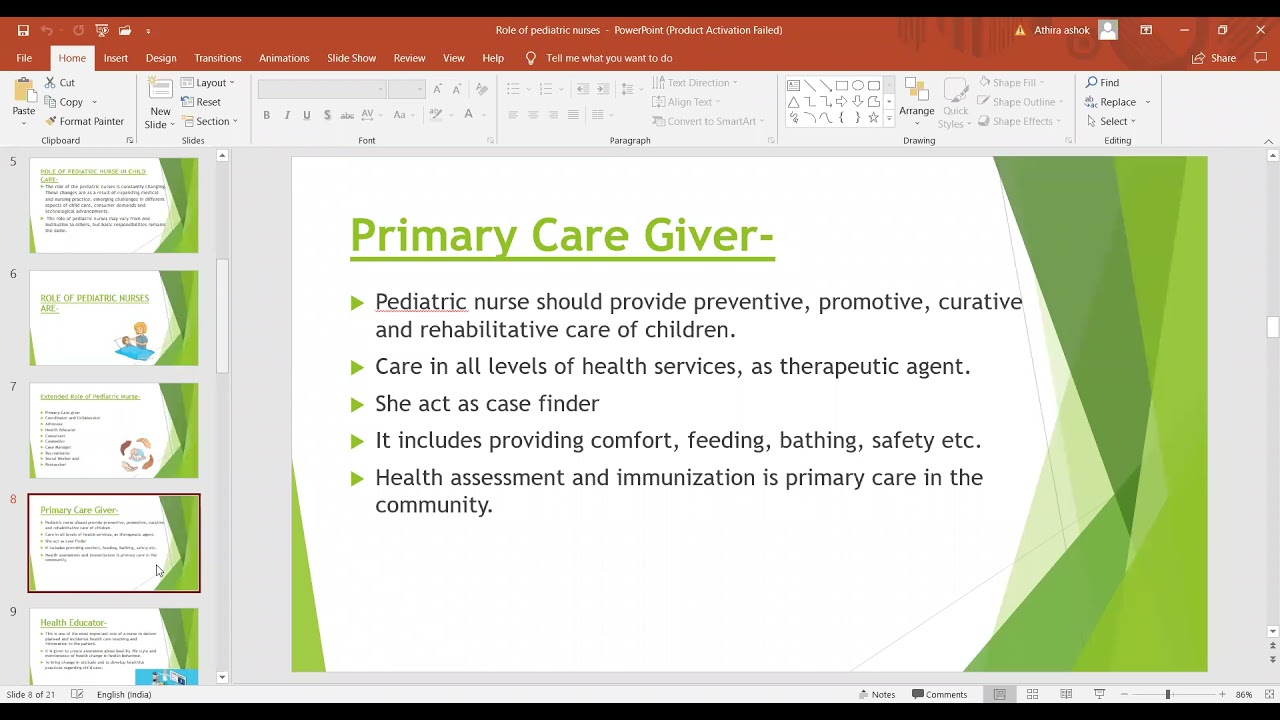
Task: Toggle Underline formatting
Action: [307, 116]
